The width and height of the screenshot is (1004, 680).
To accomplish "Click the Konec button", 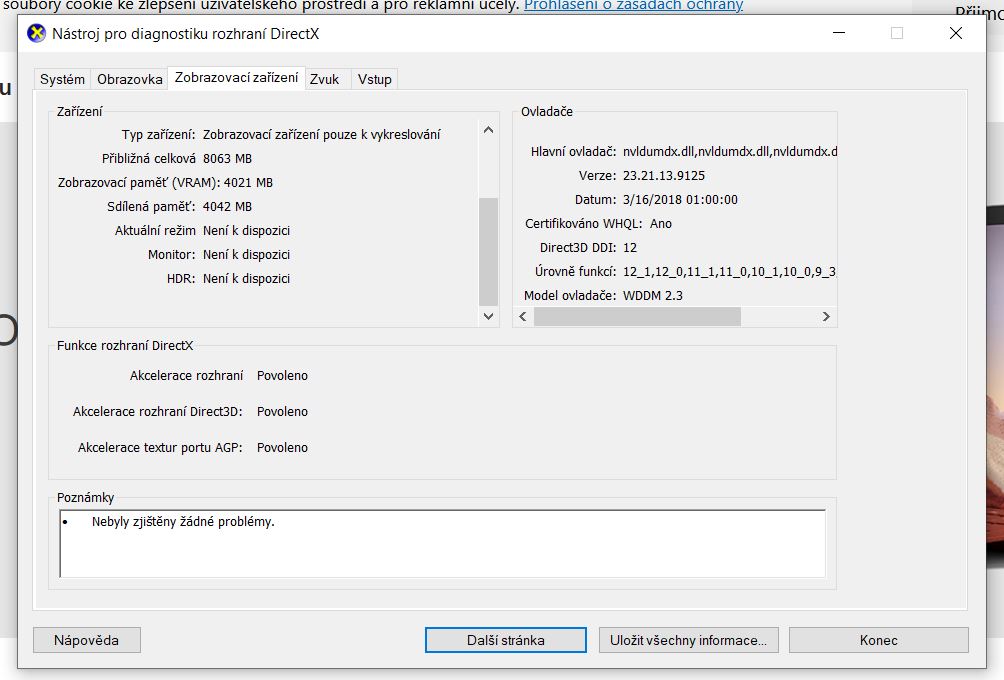I will [x=878, y=640].
